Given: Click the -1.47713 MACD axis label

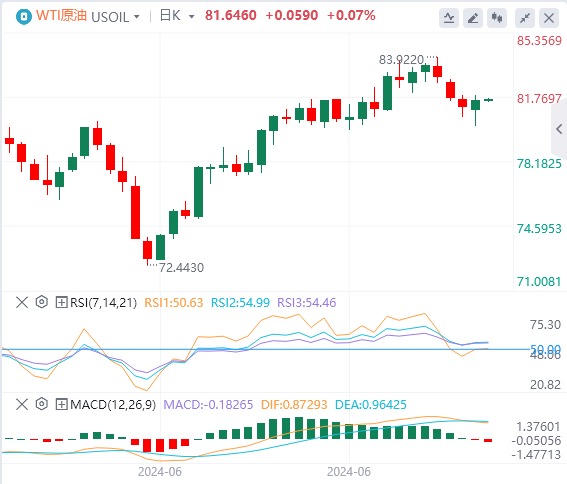Looking at the screenshot, I should coord(536,454).
